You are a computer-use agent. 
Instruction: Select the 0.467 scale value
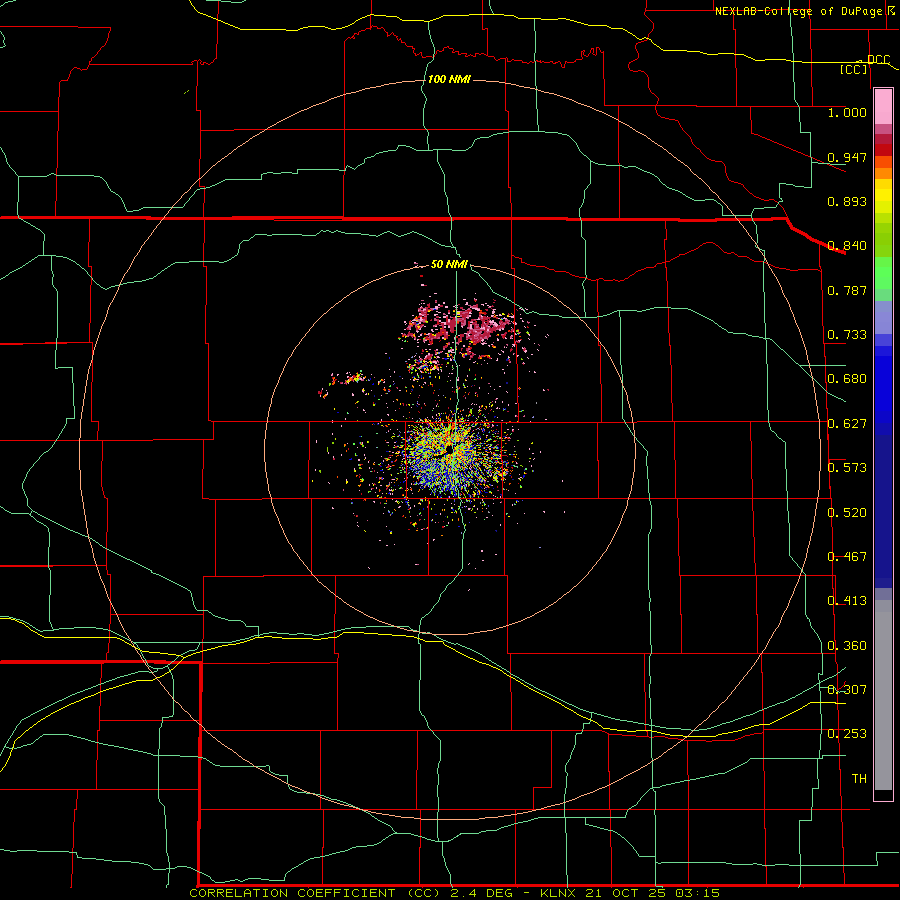click(847, 557)
